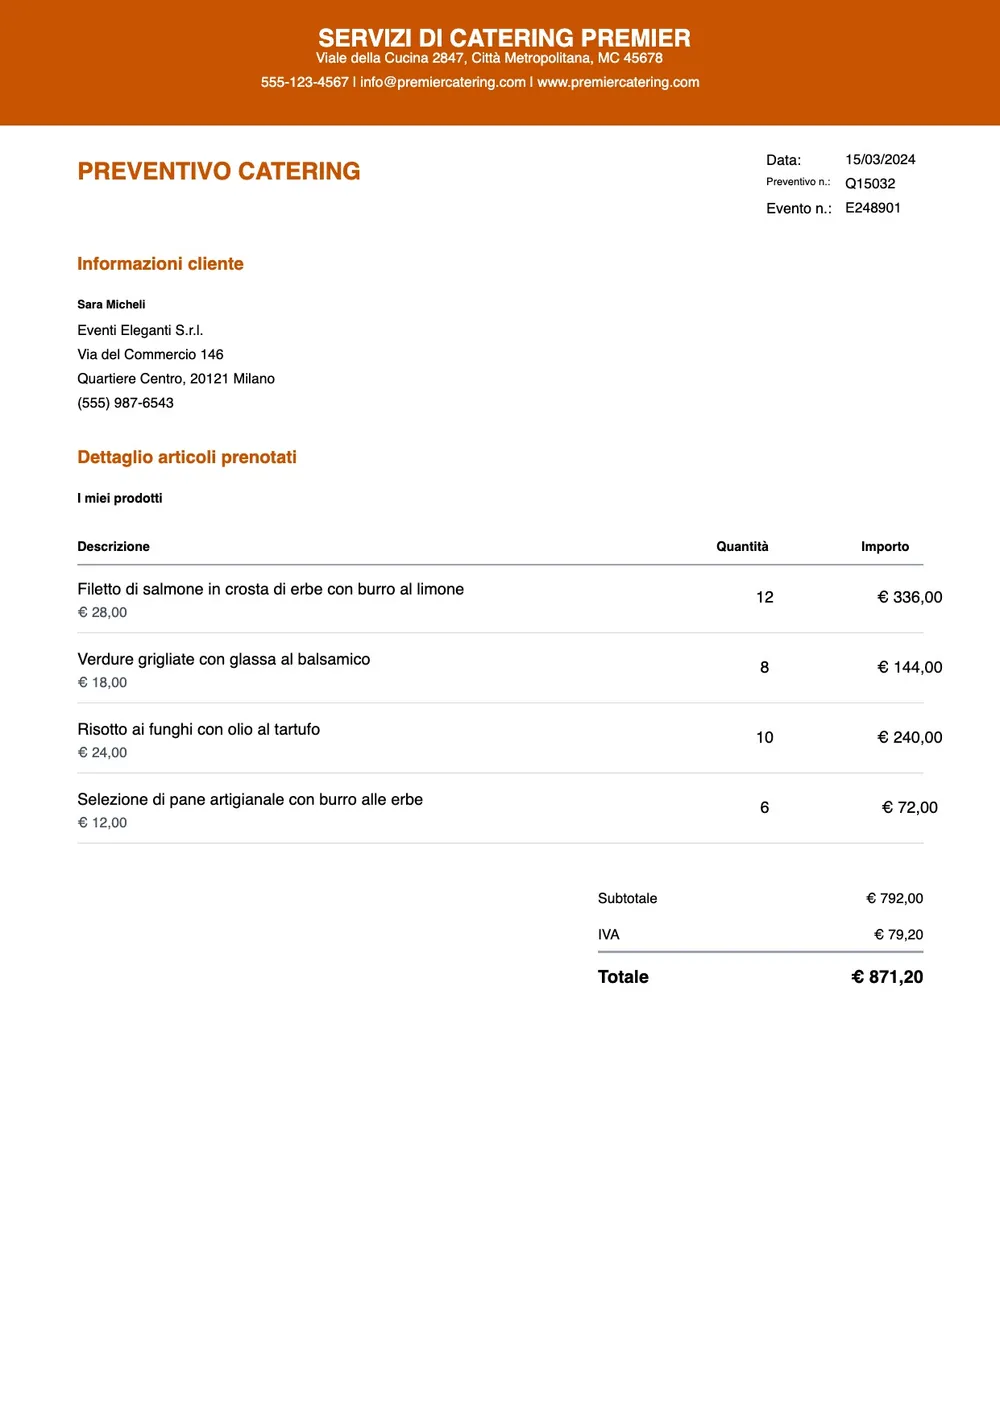Screen dimensions: 1000x1413
Task: Select the Preventivo Catering heading
Action: (219, 171)
